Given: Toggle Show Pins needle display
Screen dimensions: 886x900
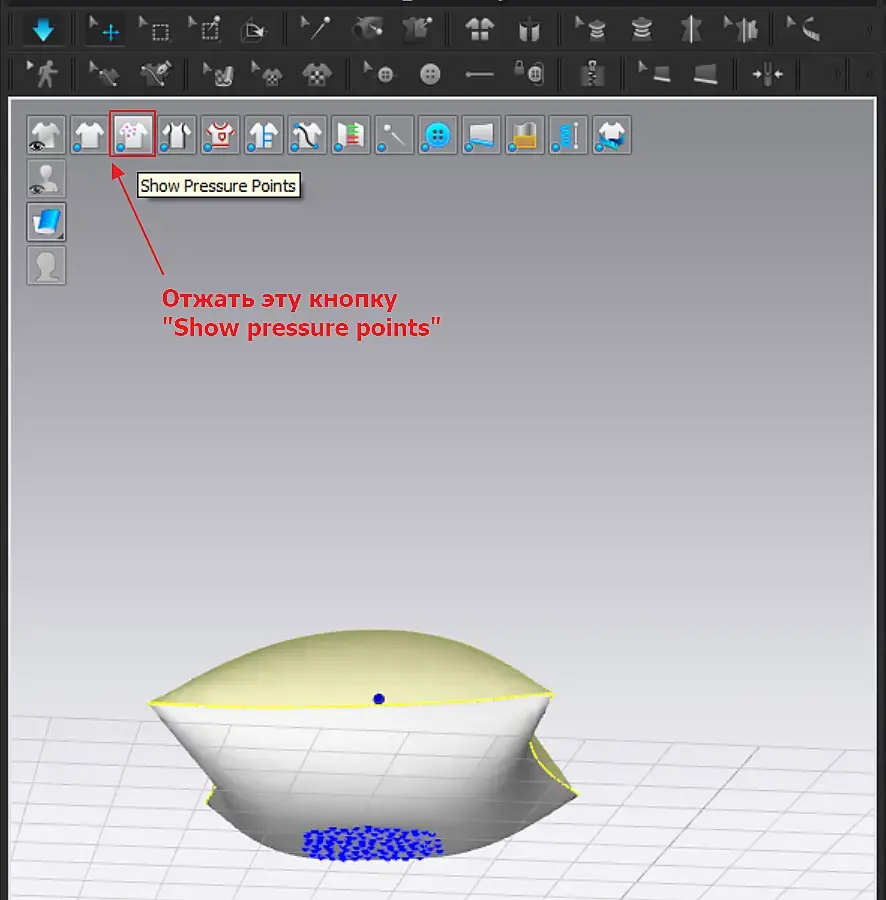Looking at the screenshot, I should [x=394, y=135].
